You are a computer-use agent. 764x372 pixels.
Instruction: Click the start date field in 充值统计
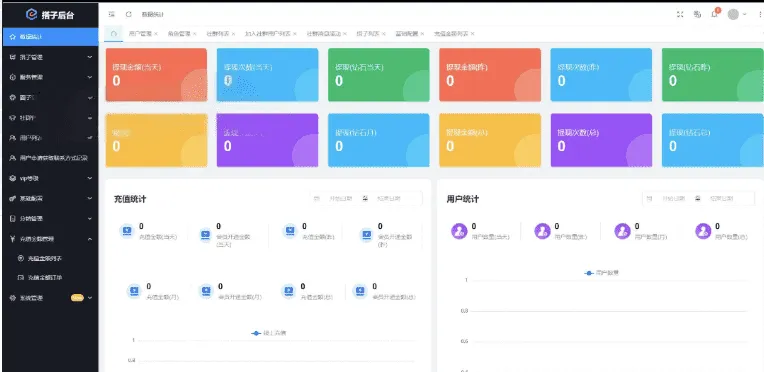click(x=341, y=198)
